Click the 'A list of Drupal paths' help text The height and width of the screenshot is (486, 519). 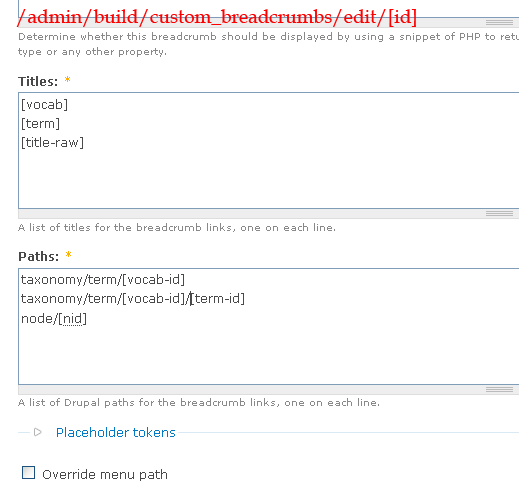[x=199, y=403]
